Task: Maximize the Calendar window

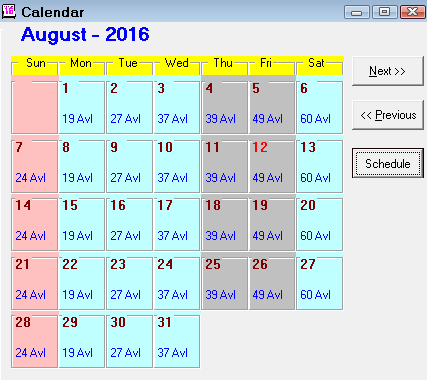Action: 384,12
